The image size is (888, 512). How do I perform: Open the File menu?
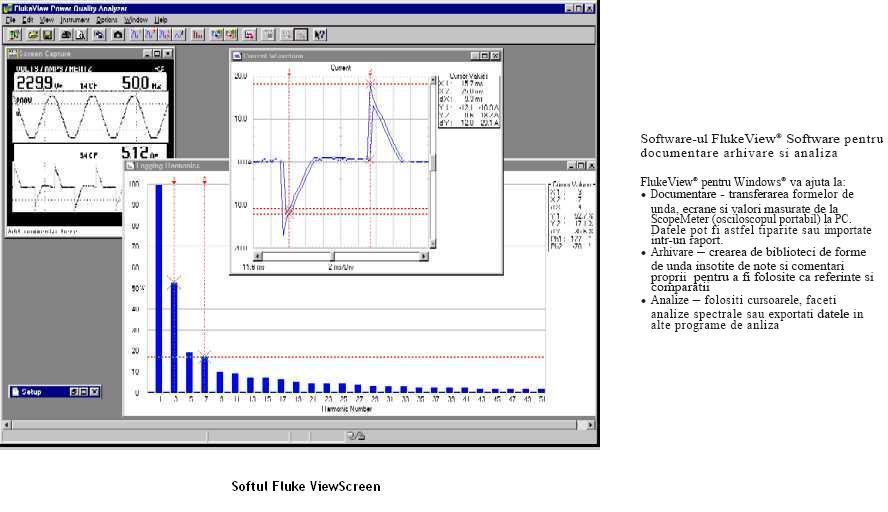[x=11, y=20]
